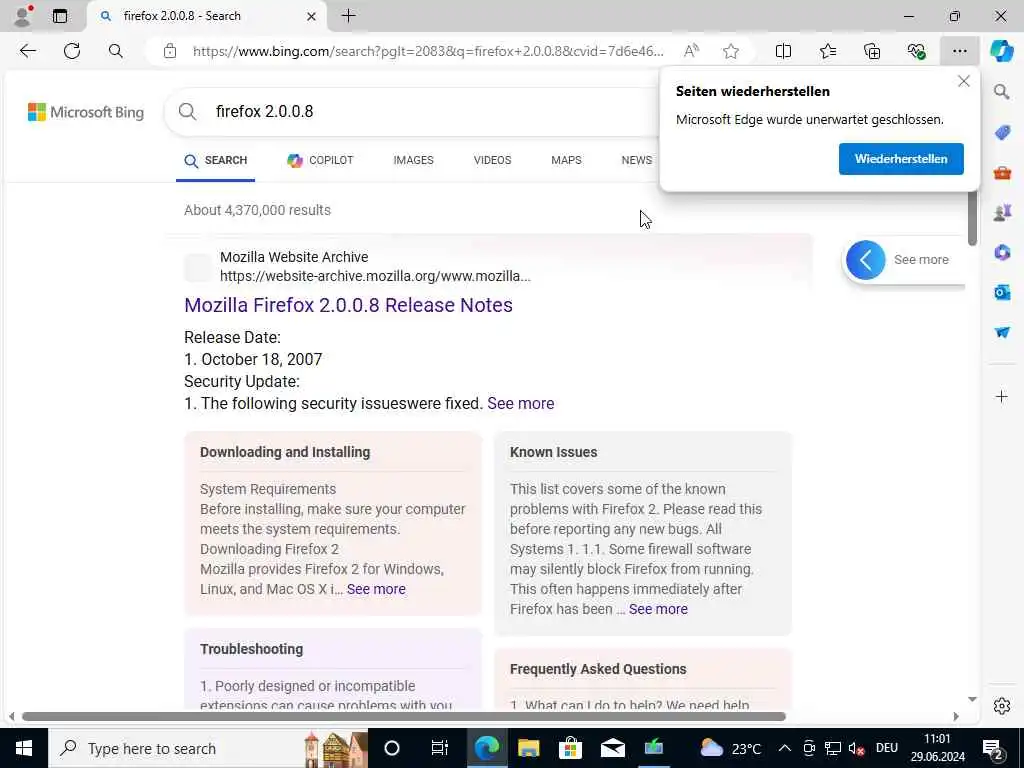View site information lock icon
Viewport: 1024px width, 768px height.
(x=170, y=51)
